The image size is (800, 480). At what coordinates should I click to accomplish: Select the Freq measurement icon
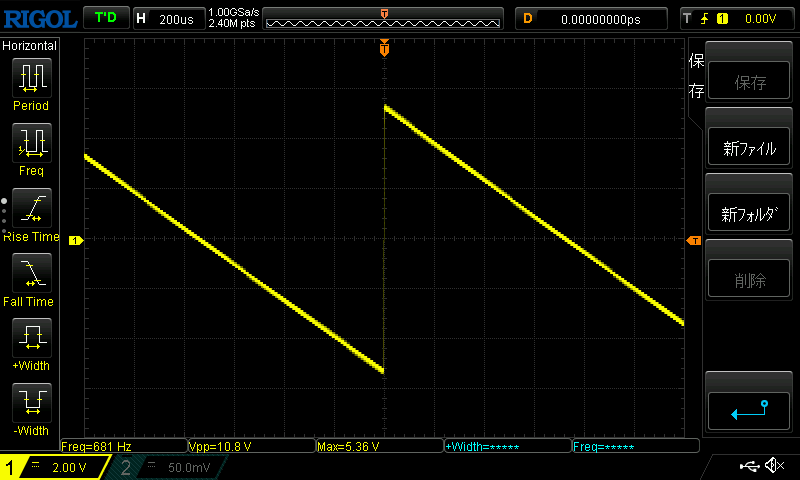point(32,143)
